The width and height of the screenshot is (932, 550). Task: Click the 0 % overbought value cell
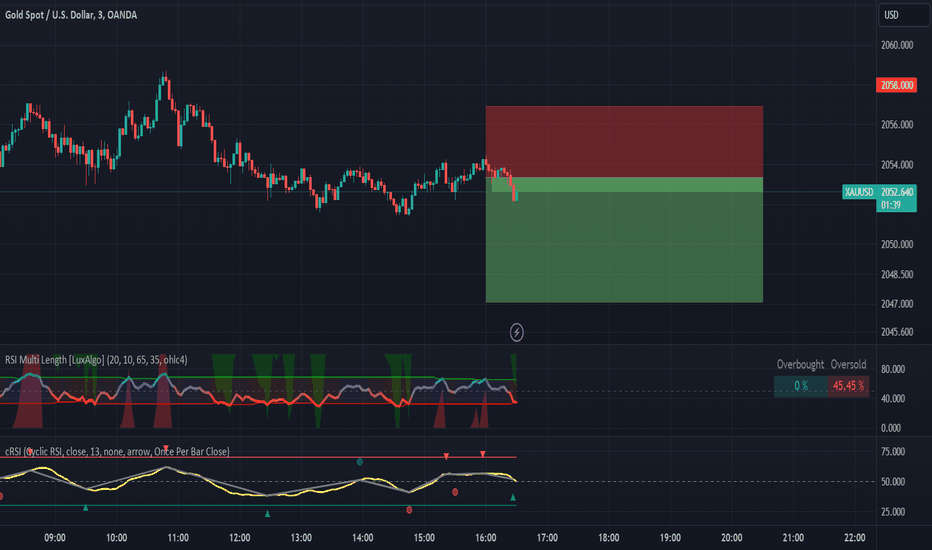pos(801,386)
